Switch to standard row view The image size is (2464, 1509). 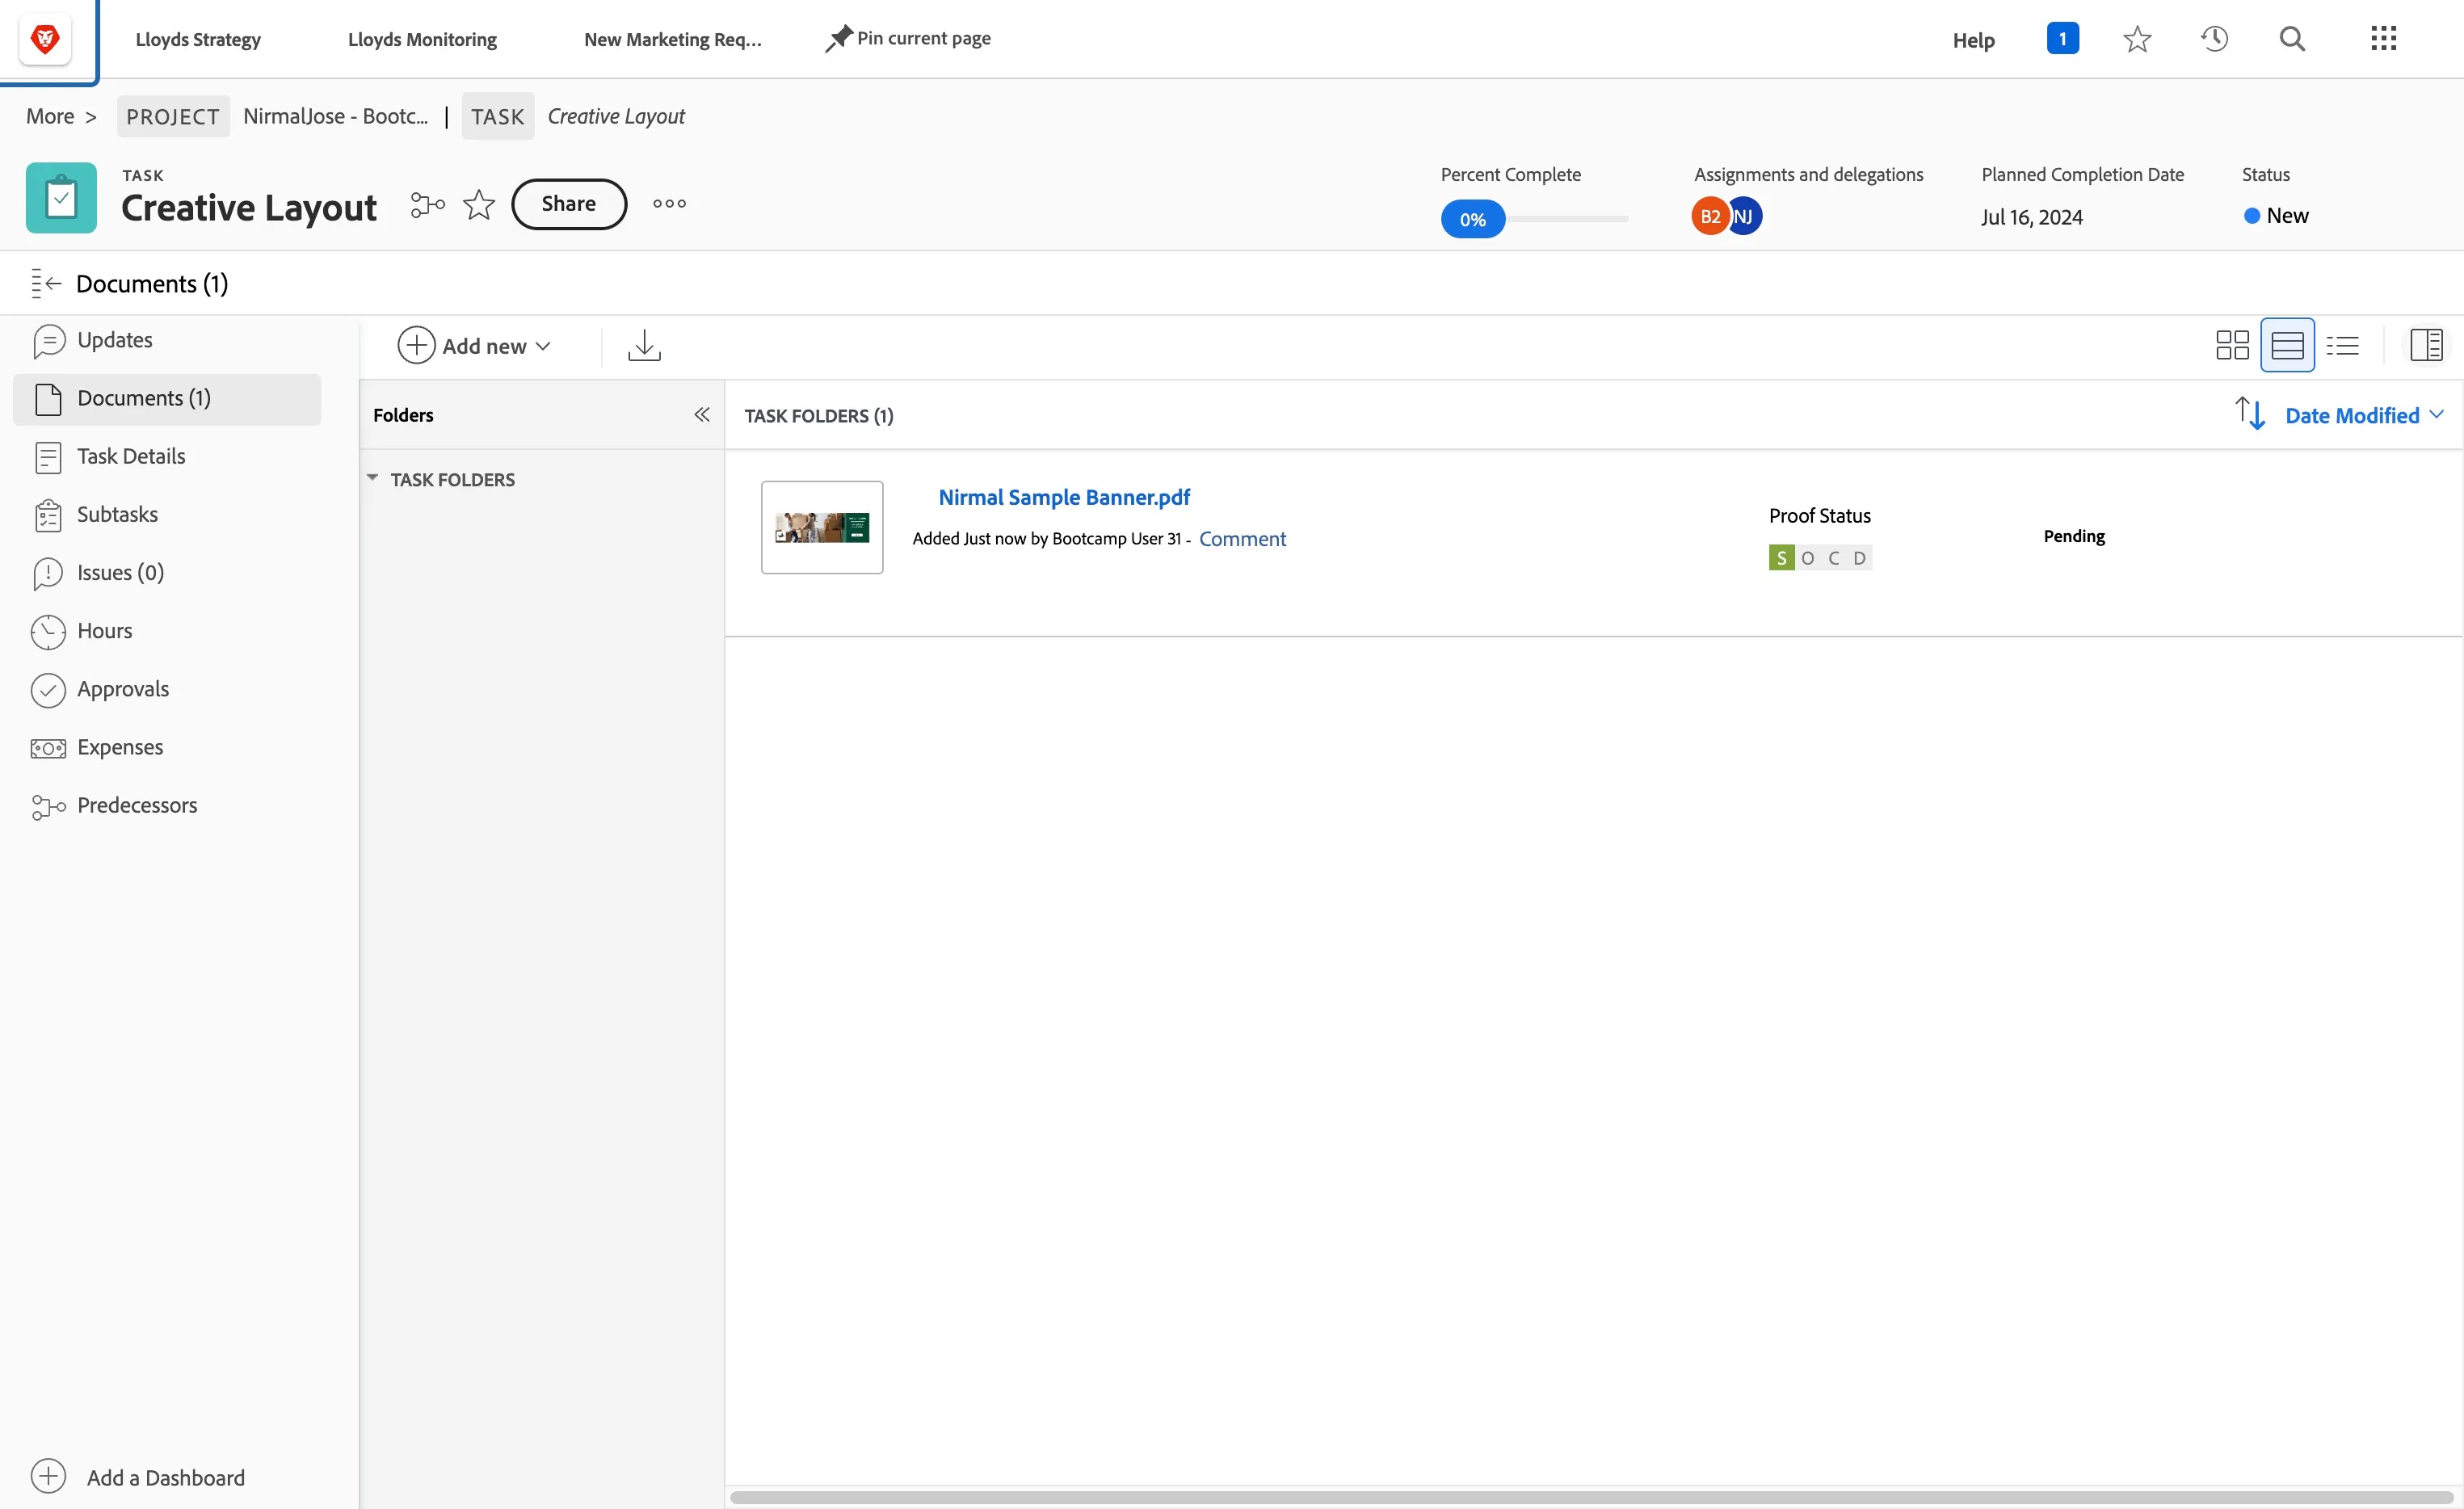point(2287,345)
